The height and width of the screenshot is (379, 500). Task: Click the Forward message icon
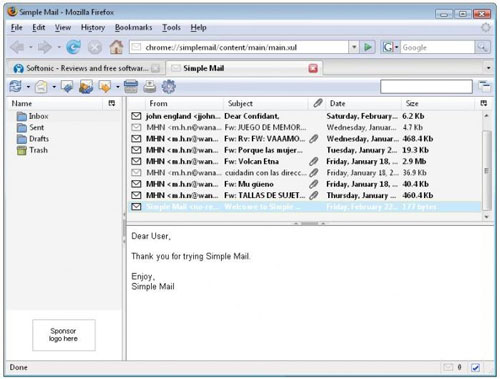(x=105, y=87)
